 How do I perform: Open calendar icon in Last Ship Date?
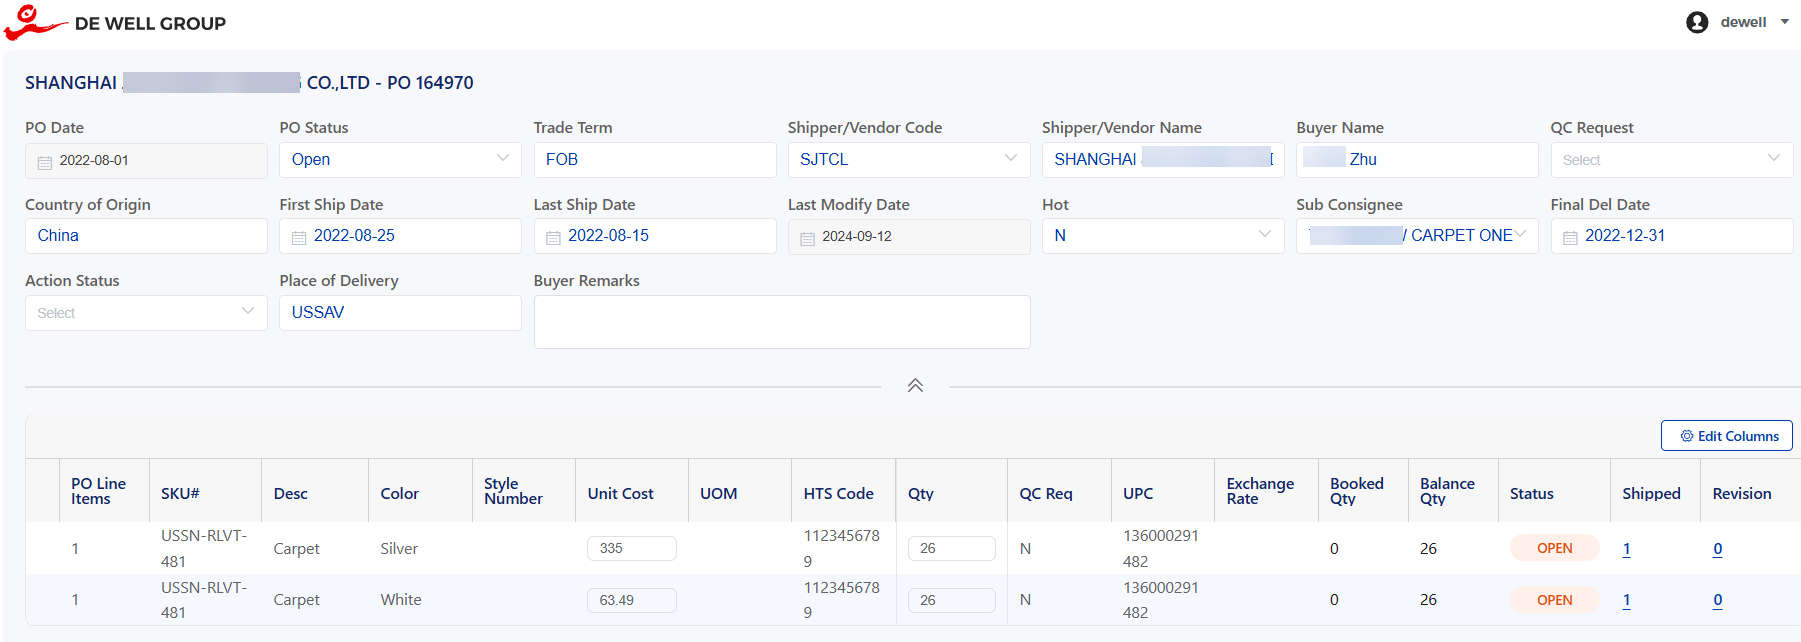553,237
